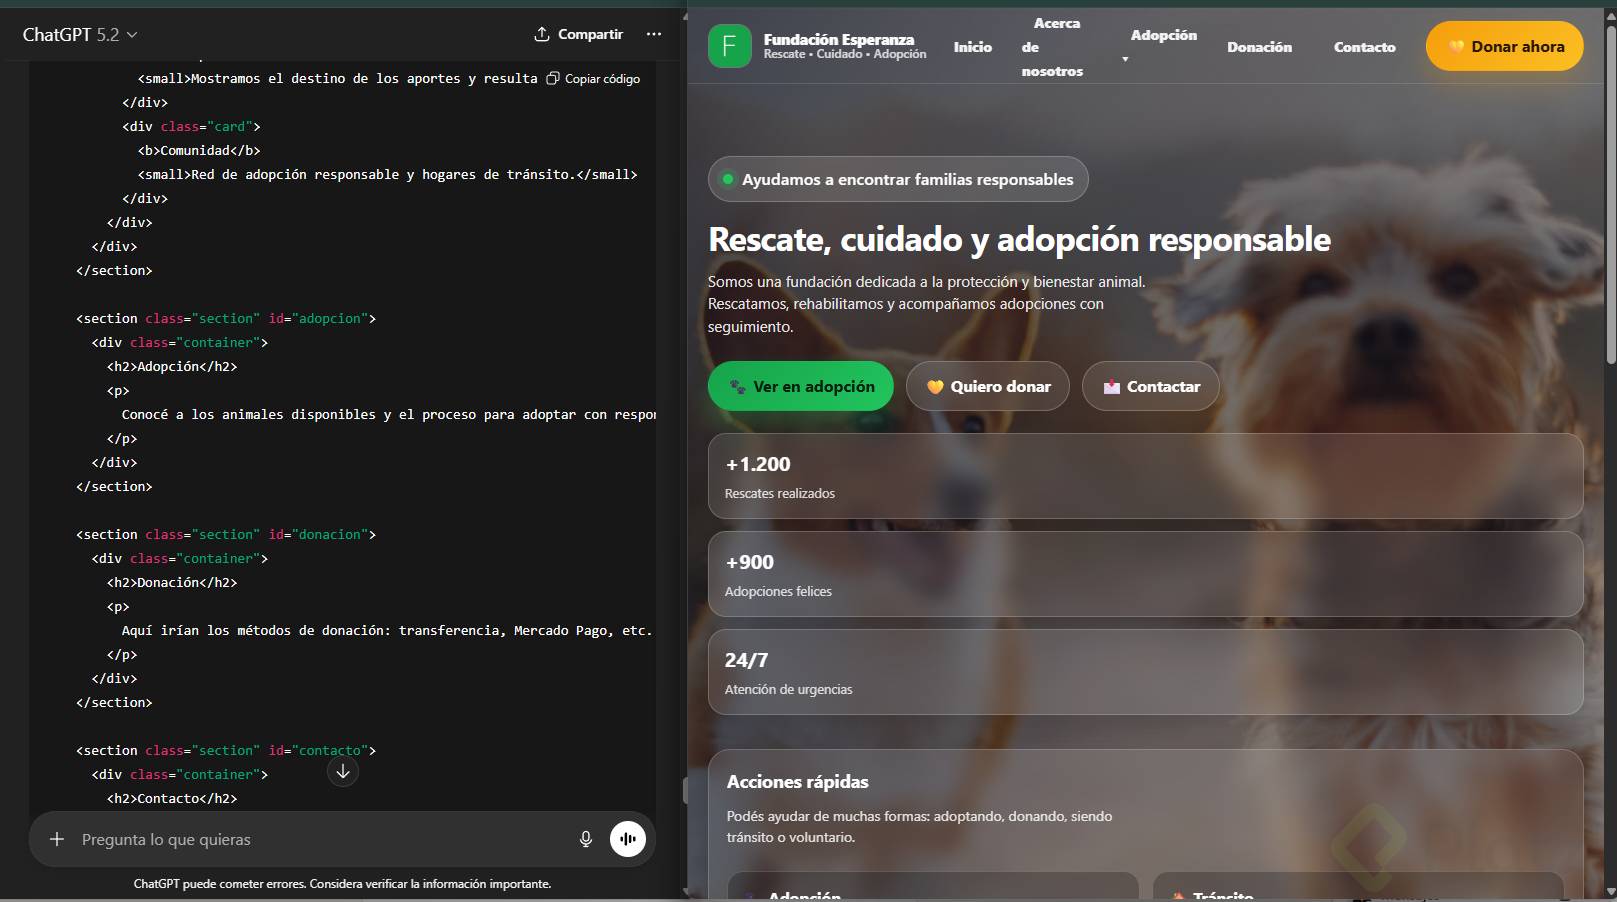This screenshot has height=902, width=1617.
Task: Click the "Aquí irían los métodos de donación" line
Action: pos(387,630)
